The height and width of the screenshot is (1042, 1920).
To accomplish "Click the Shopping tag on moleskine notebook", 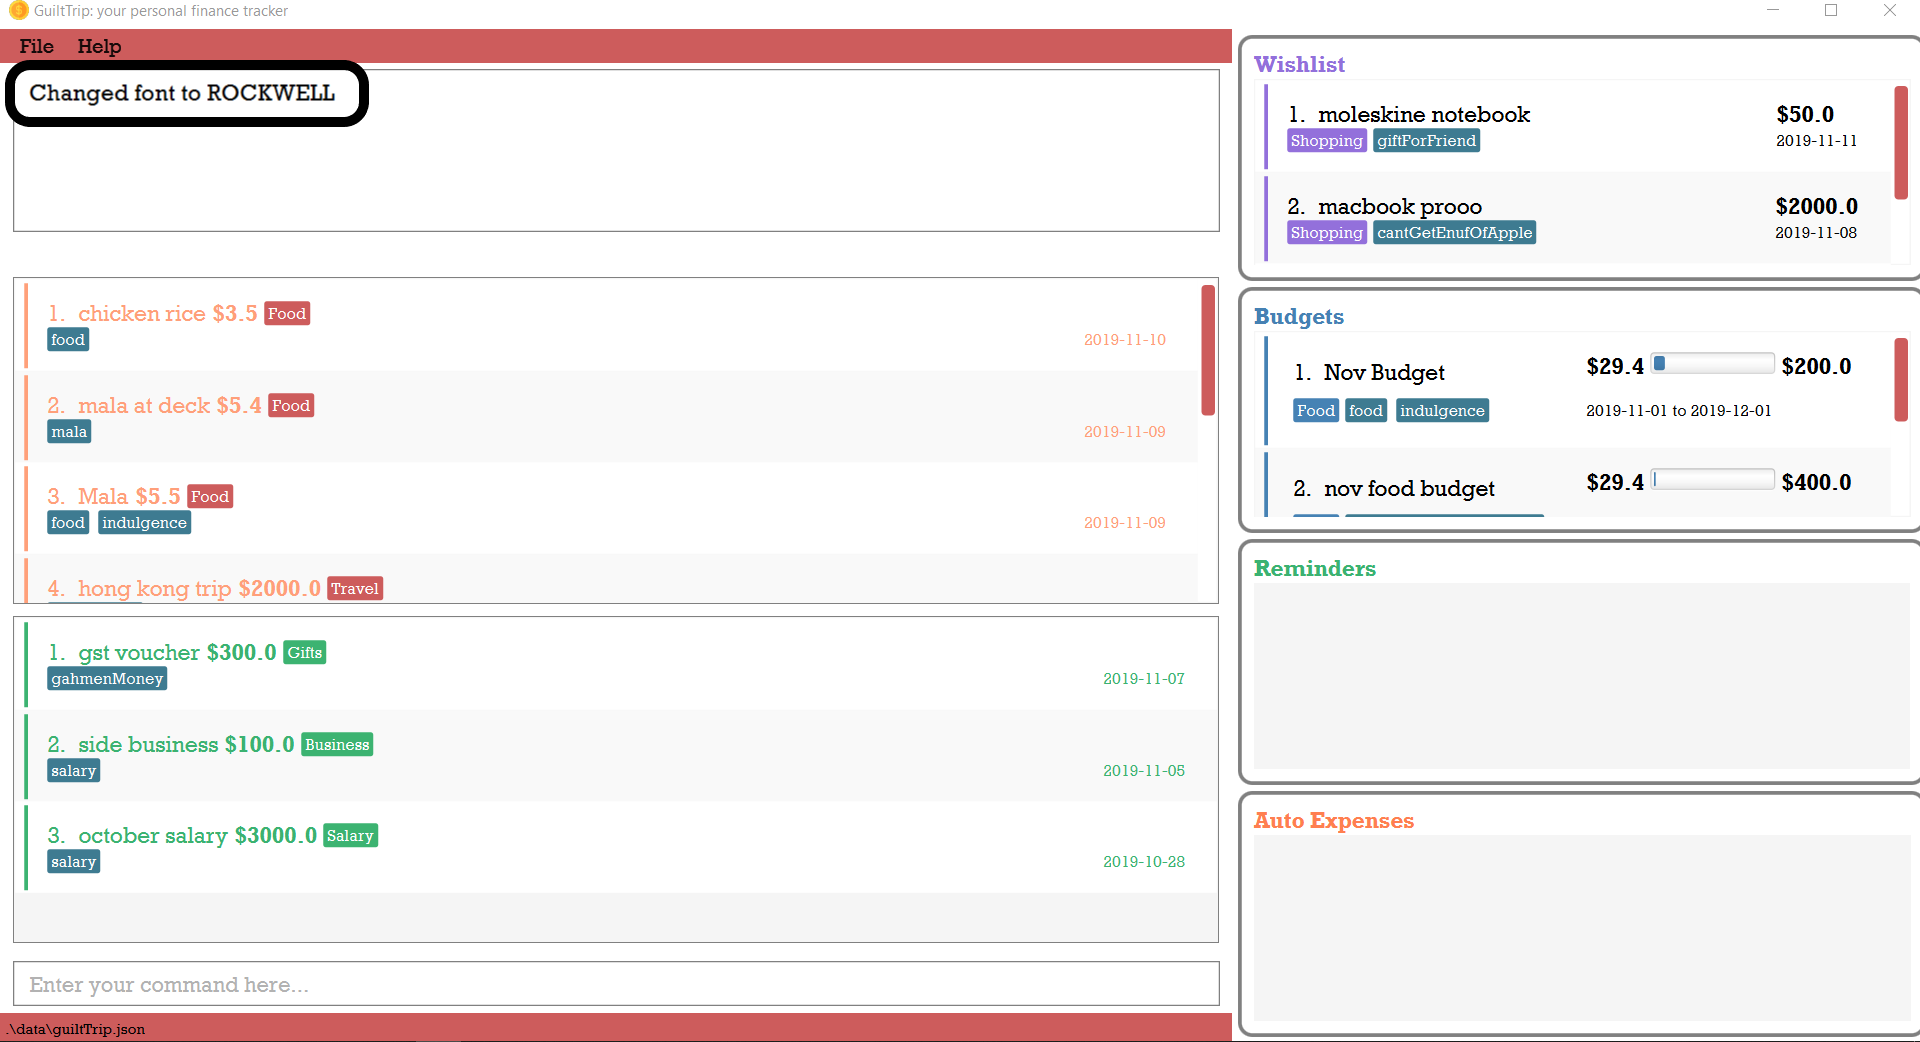I will pyautogui.click(x=1326, y=141).
